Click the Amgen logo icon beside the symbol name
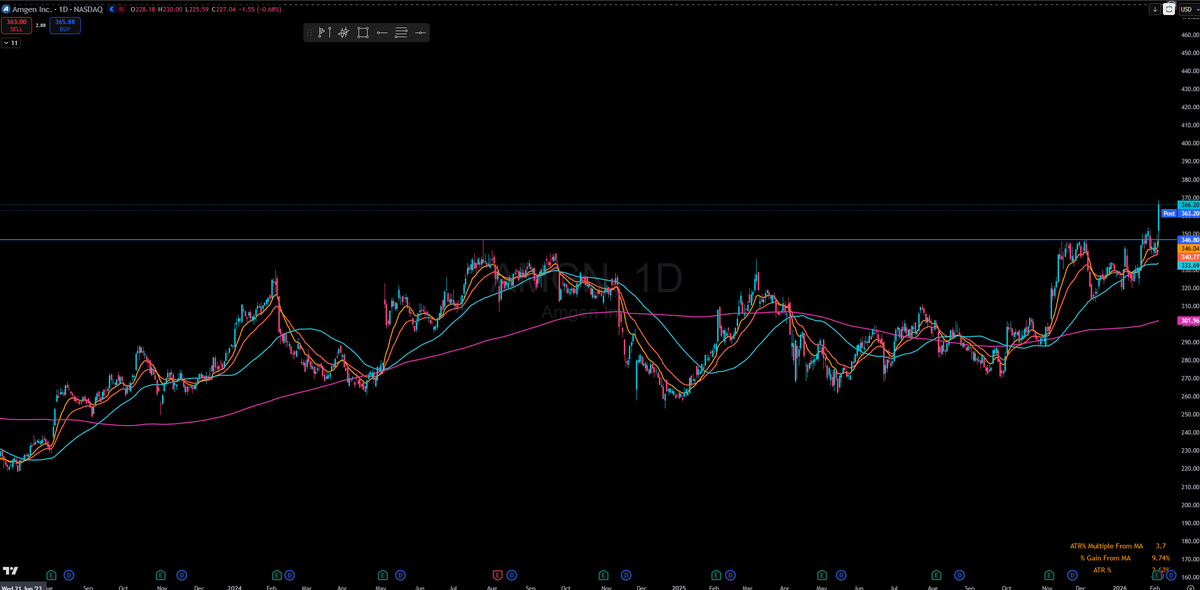 pyautogui.click(x=7, y=8)
